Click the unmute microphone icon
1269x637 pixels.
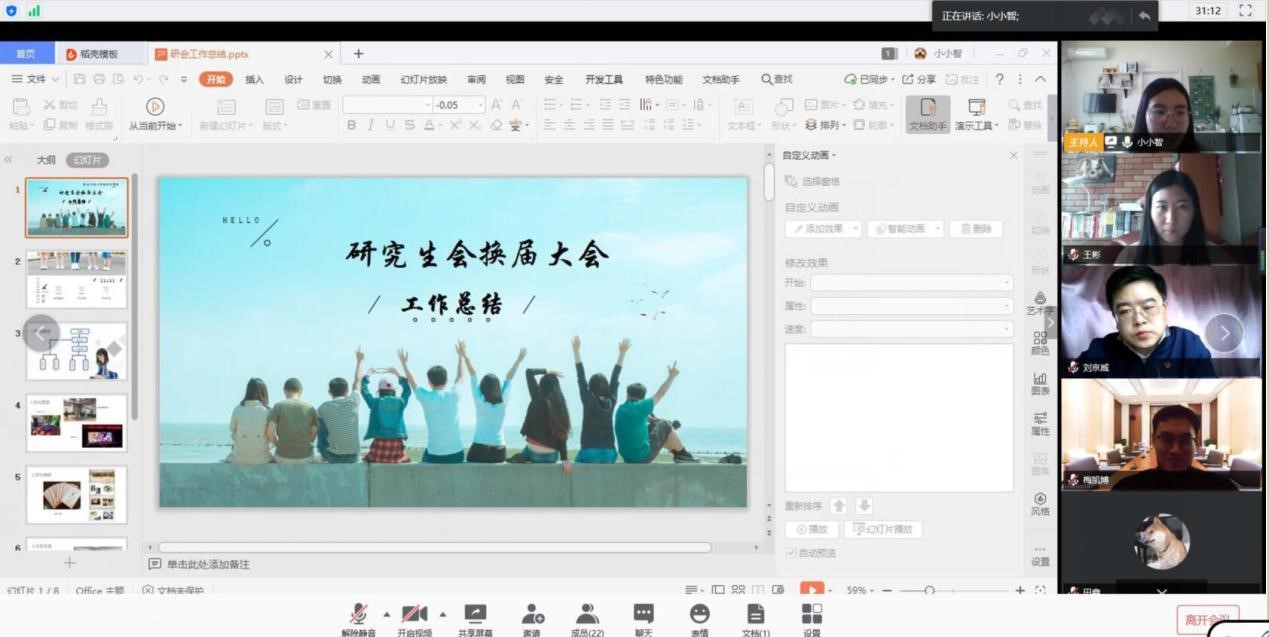point(358,614)
